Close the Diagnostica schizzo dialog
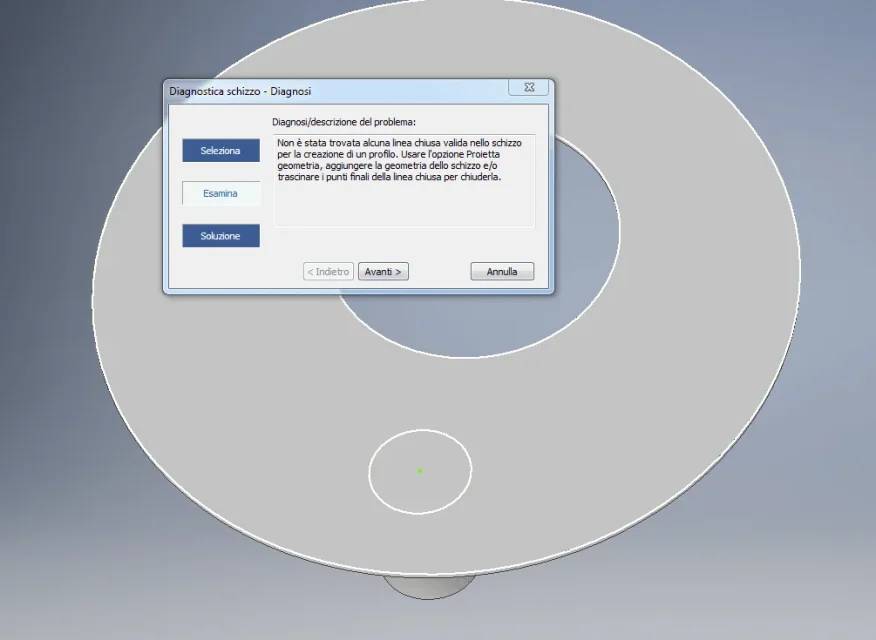 coord(529,88)
